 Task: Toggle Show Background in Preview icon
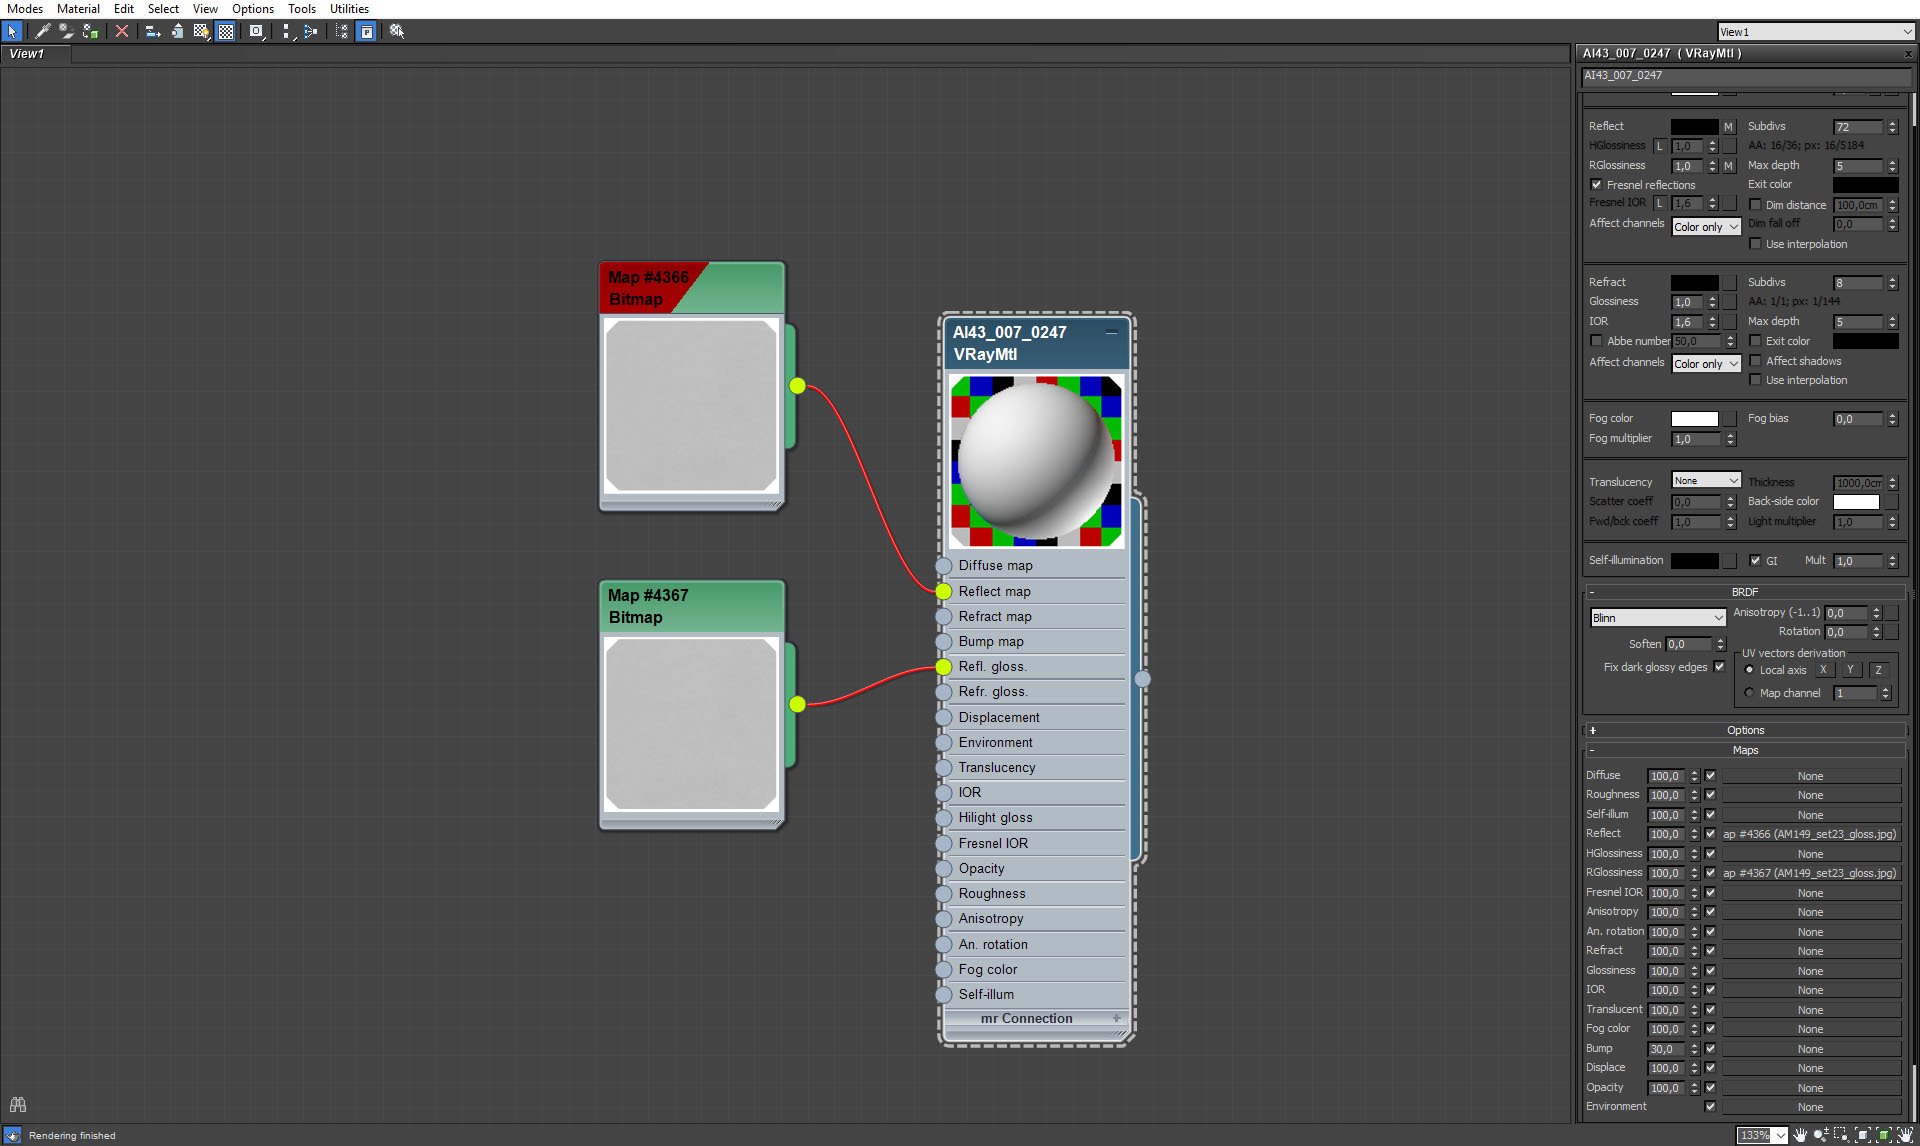pos(226,32)
